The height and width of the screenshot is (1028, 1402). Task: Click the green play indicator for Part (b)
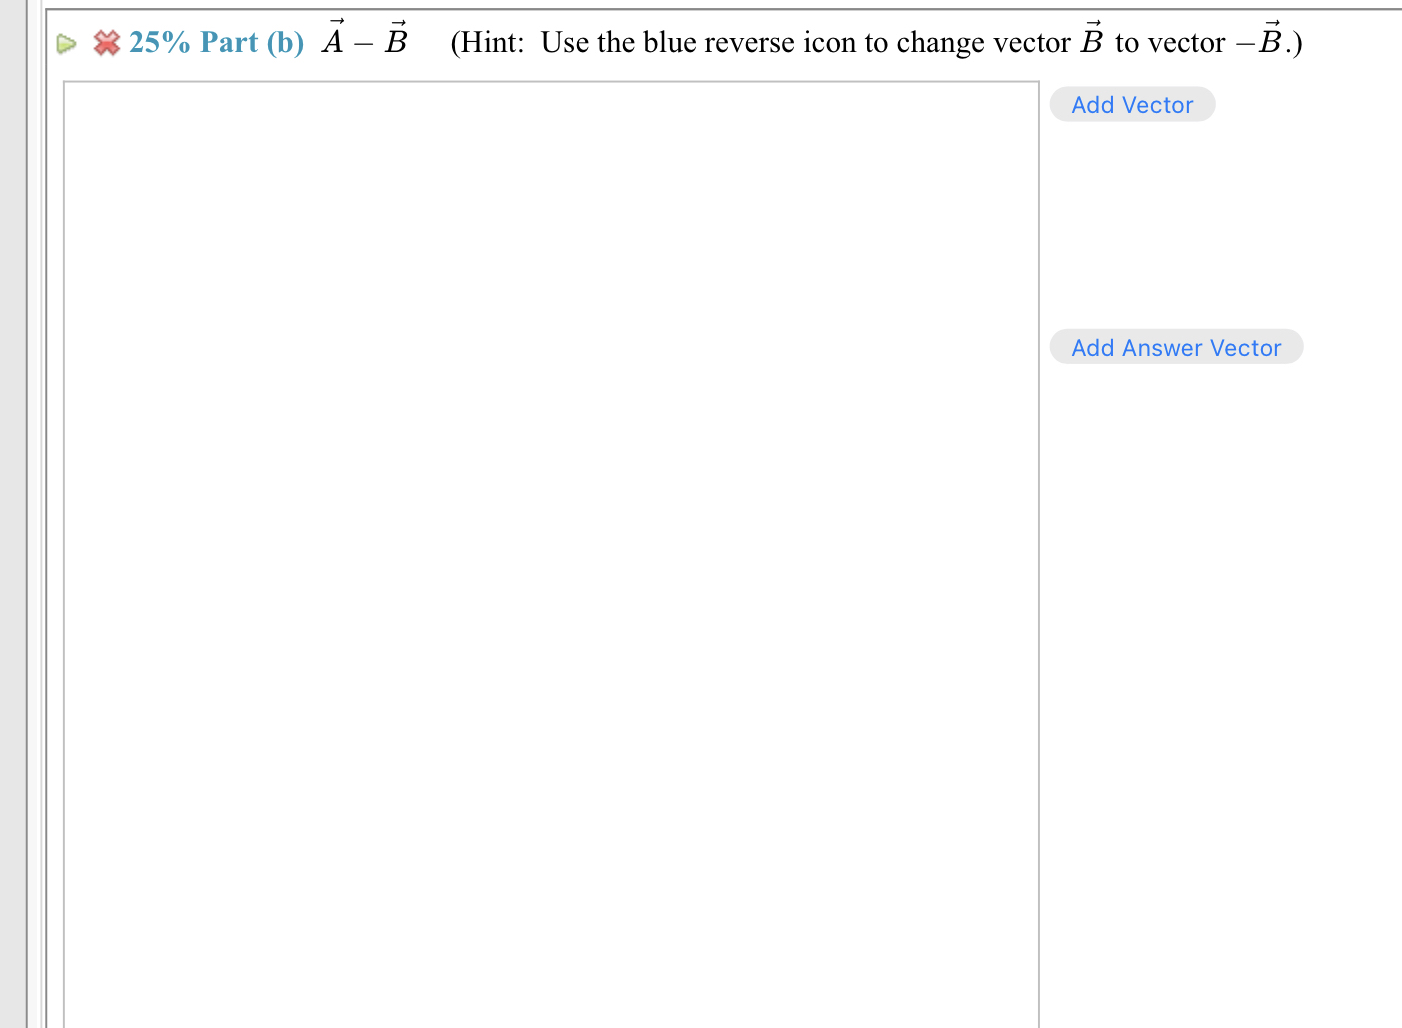(x=66, y=44)
